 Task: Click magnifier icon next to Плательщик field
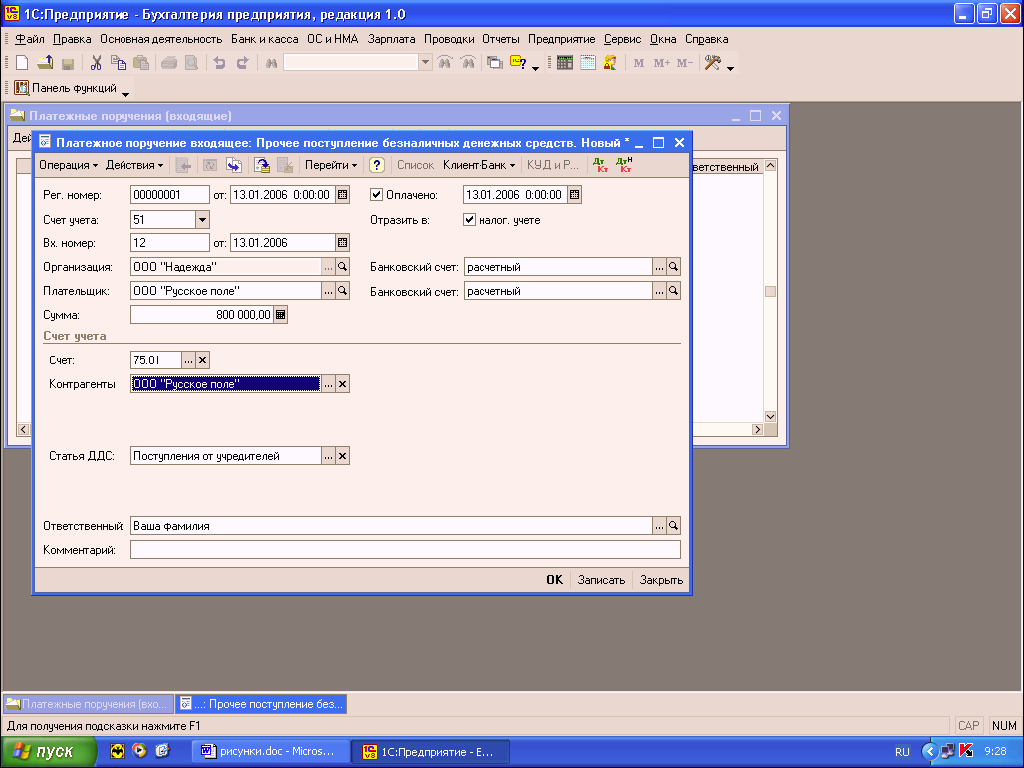click(342, 291)
